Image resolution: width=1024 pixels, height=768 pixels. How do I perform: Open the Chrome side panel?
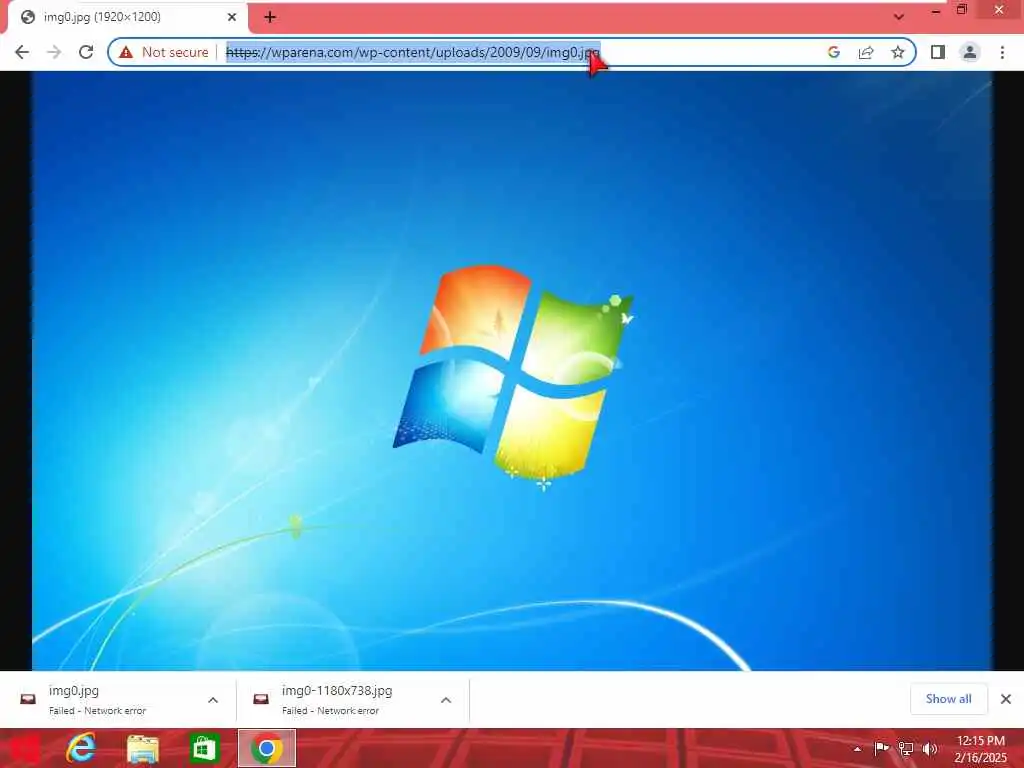point(938,52)
